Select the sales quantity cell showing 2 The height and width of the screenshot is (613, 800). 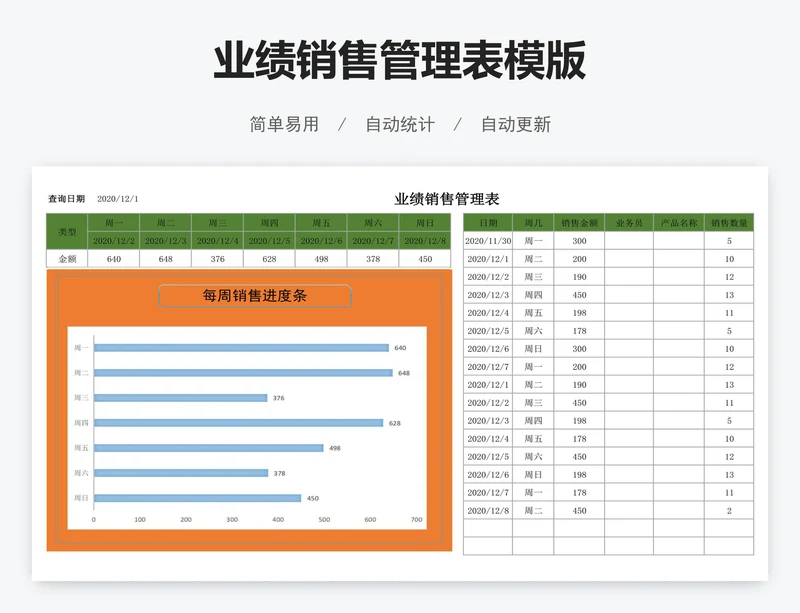click(729, 511)
